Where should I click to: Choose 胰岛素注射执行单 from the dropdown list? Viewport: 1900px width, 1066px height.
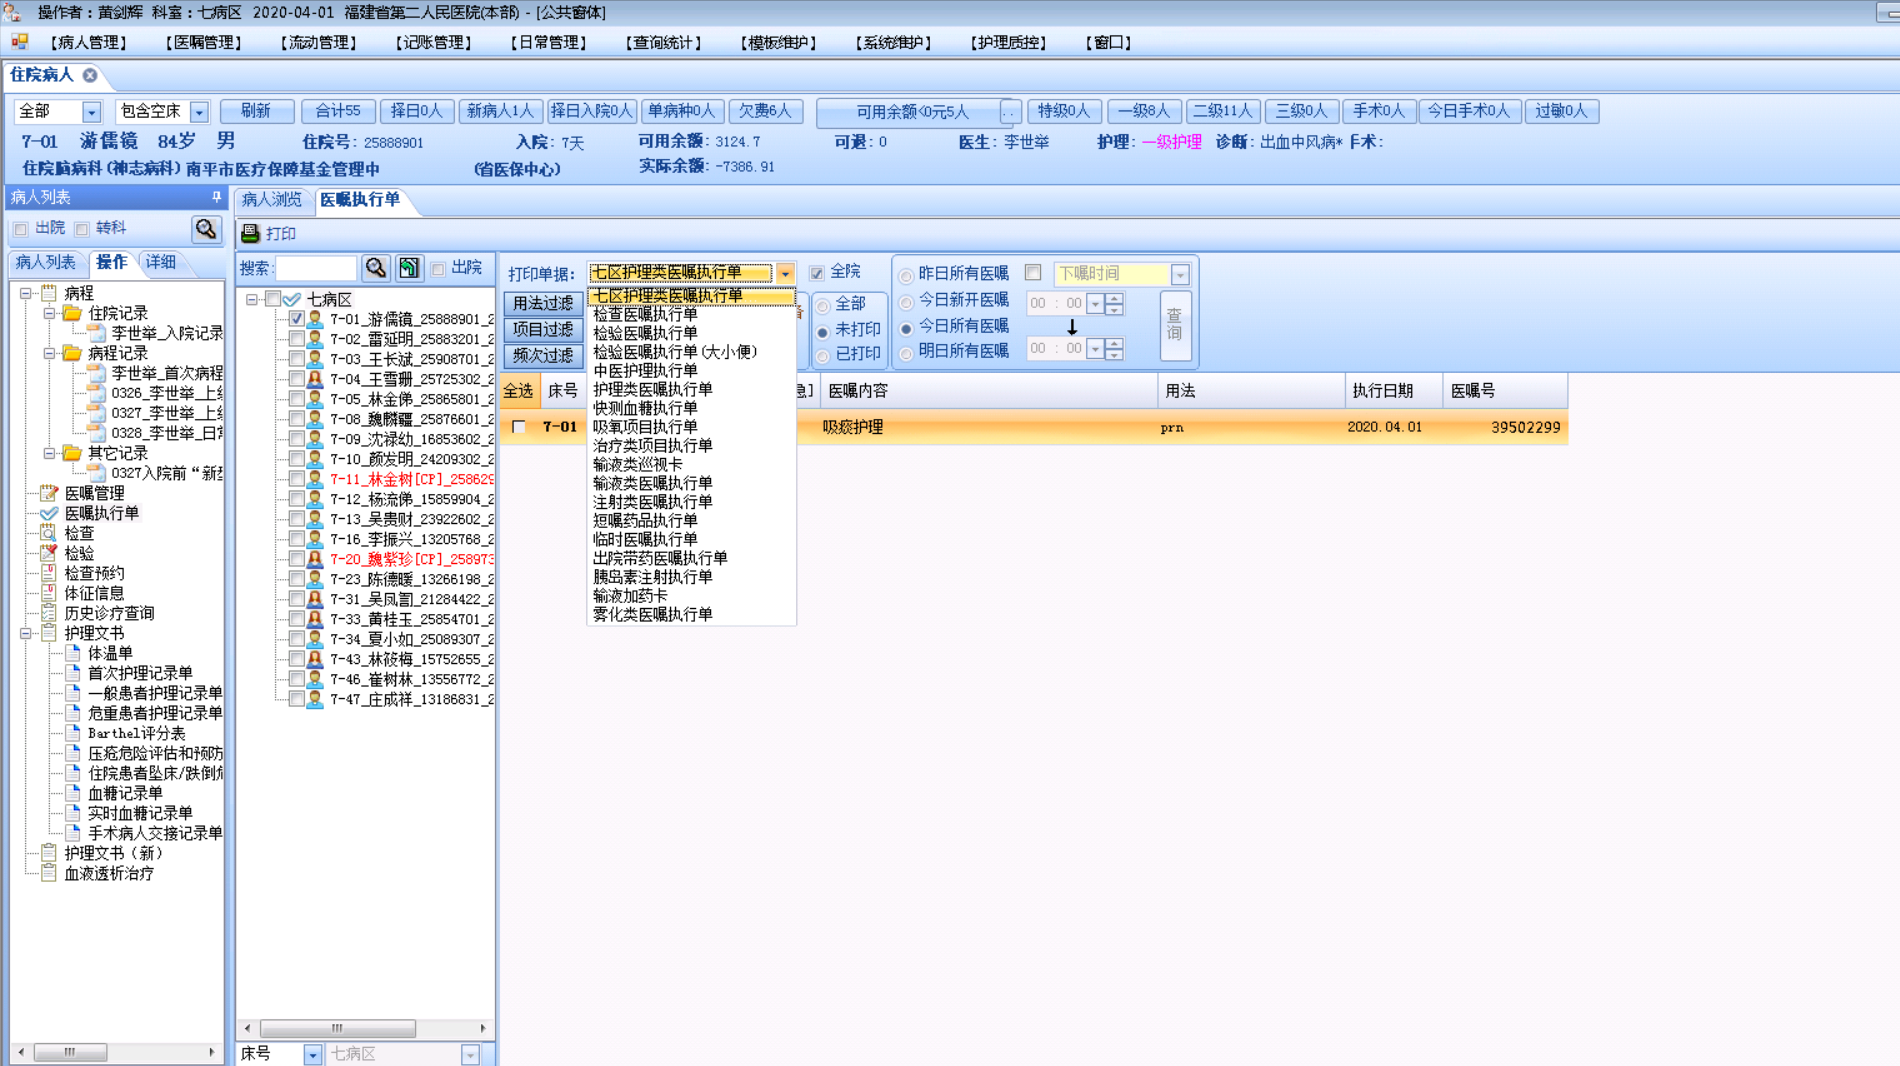click(653, 577)
